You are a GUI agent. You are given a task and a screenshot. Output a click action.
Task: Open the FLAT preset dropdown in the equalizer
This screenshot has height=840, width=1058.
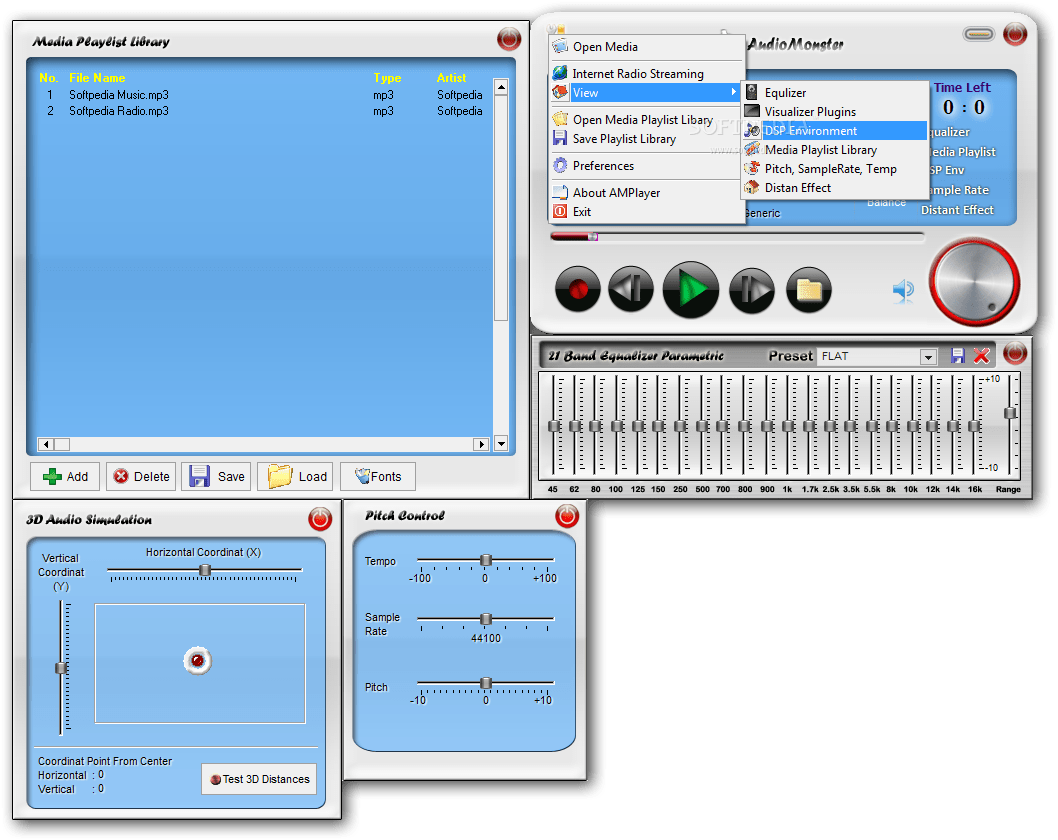(x=929, y=357)
